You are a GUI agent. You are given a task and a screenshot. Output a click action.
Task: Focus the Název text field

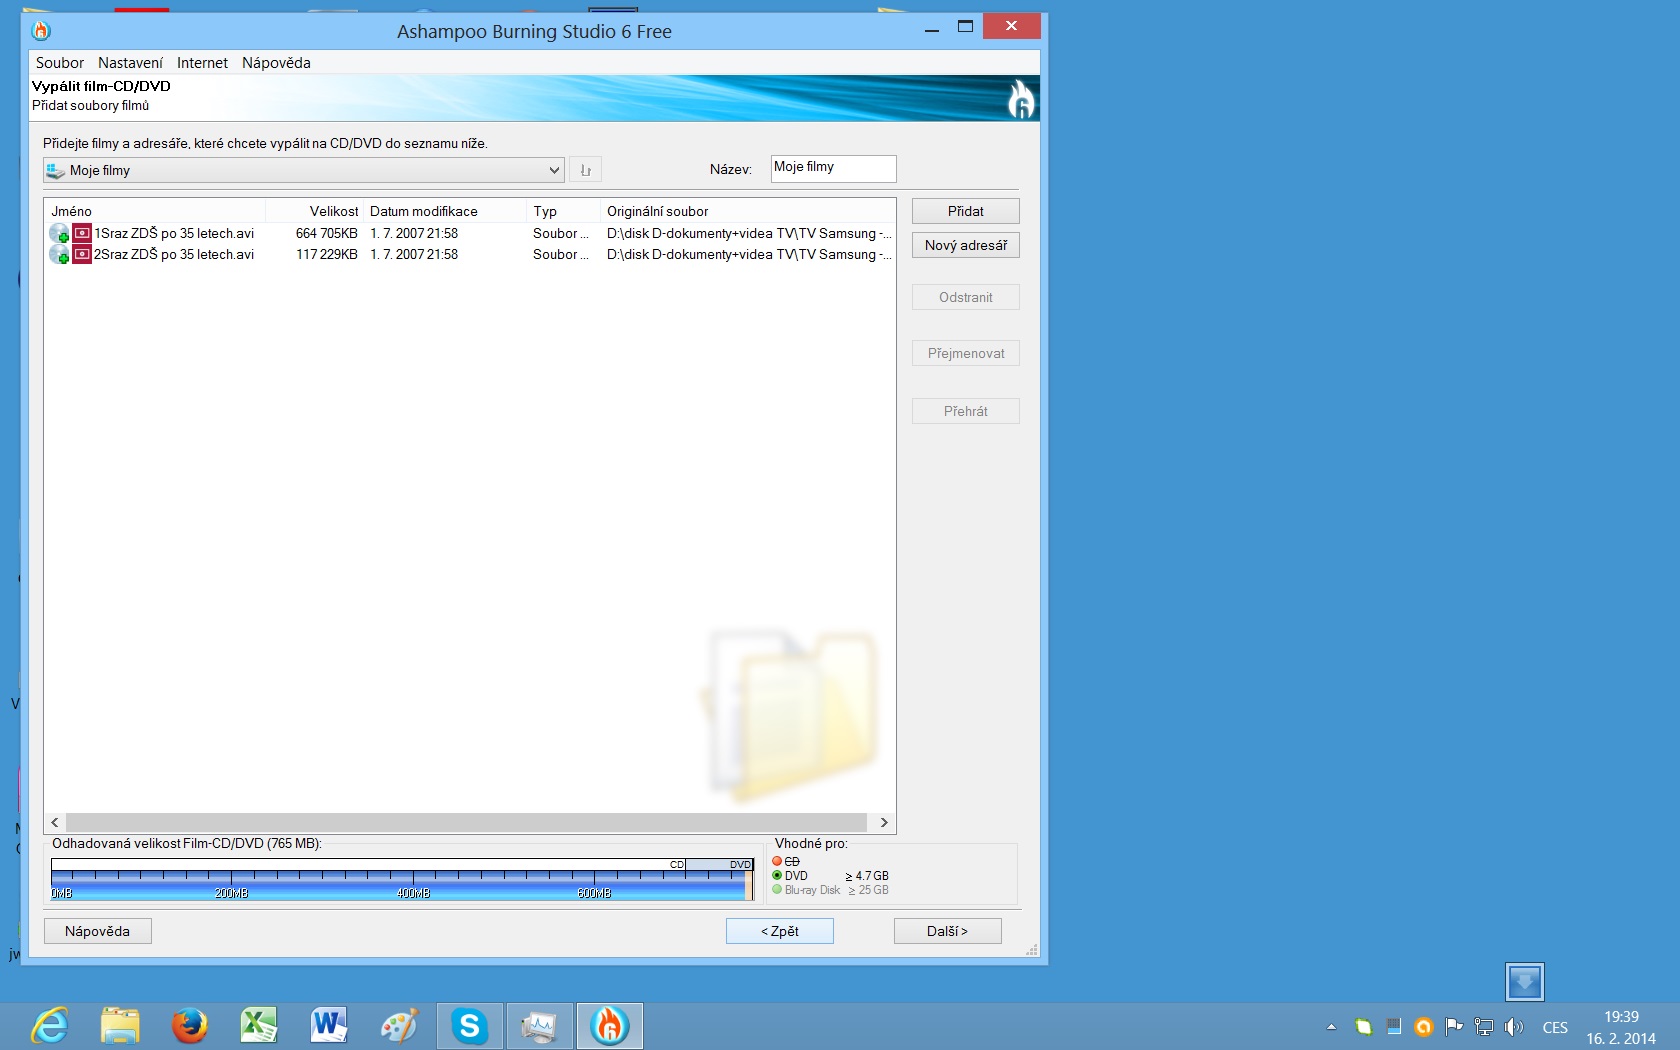(833, 168)
